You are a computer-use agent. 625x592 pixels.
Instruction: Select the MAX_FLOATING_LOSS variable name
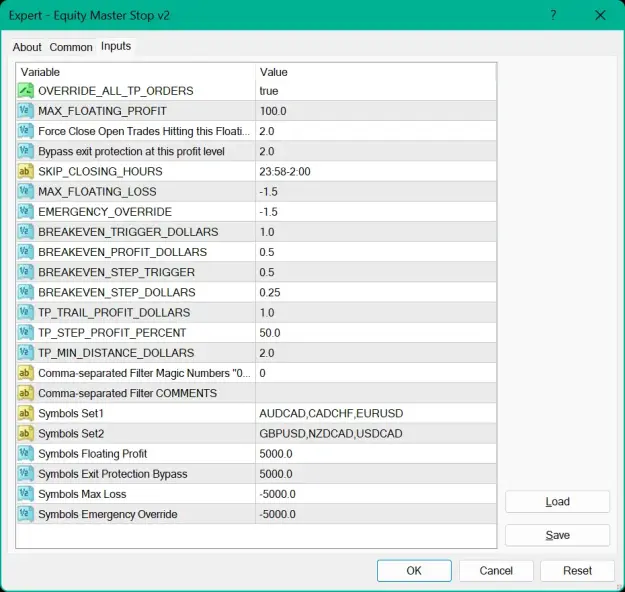[97, 192]
